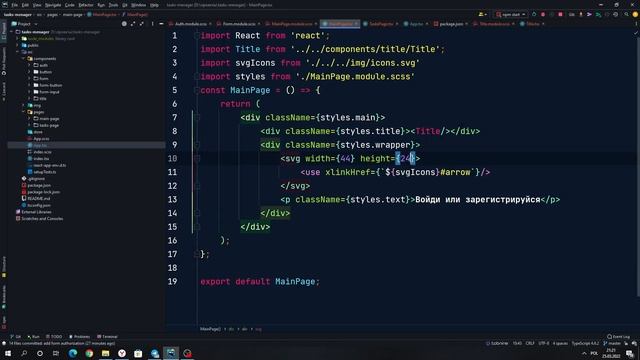Select the store folder in project tree
Image resolution: width=640 pixels, height=360 pixels.
pyautogui.click(x=35, y=132)
